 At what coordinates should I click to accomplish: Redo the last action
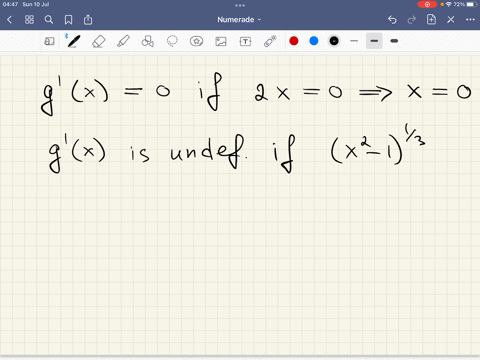(x=412, y=20)
